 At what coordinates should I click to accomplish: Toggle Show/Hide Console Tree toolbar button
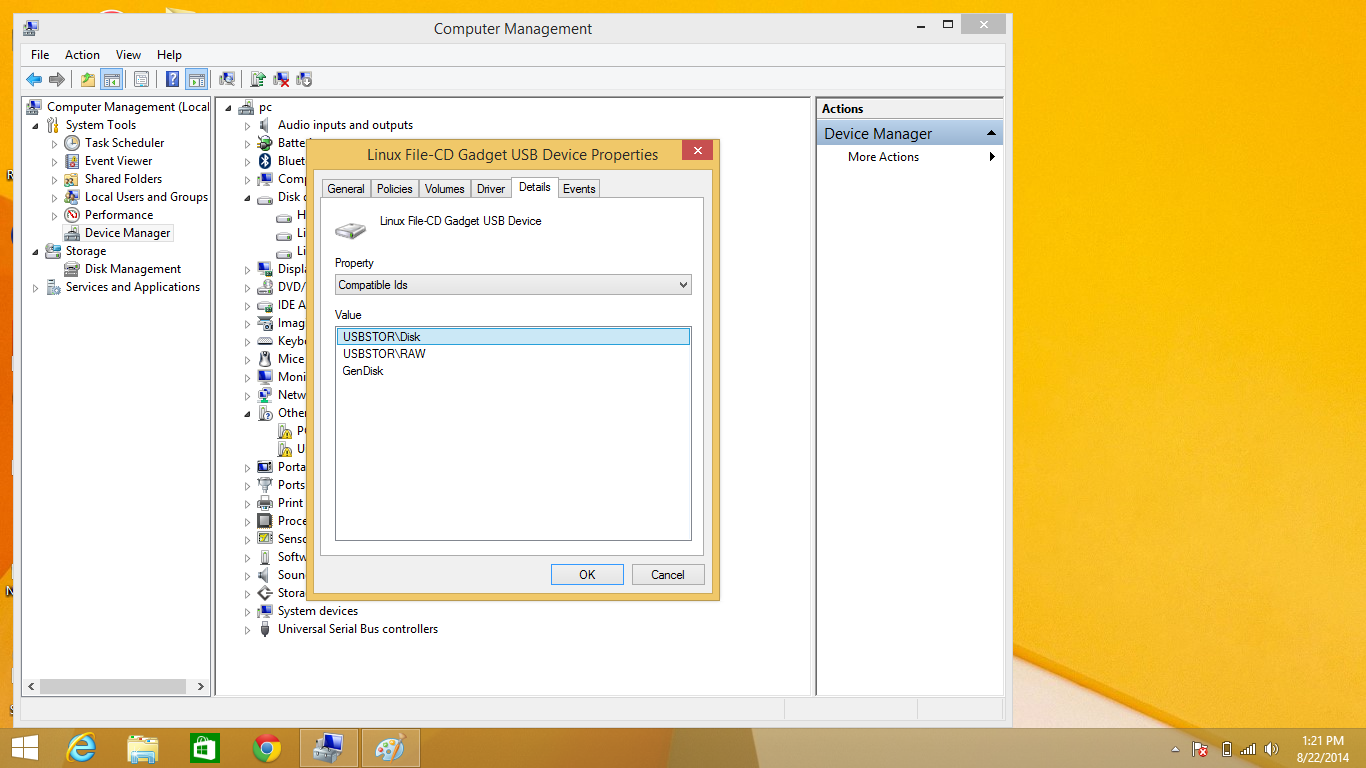pos(112,80)
